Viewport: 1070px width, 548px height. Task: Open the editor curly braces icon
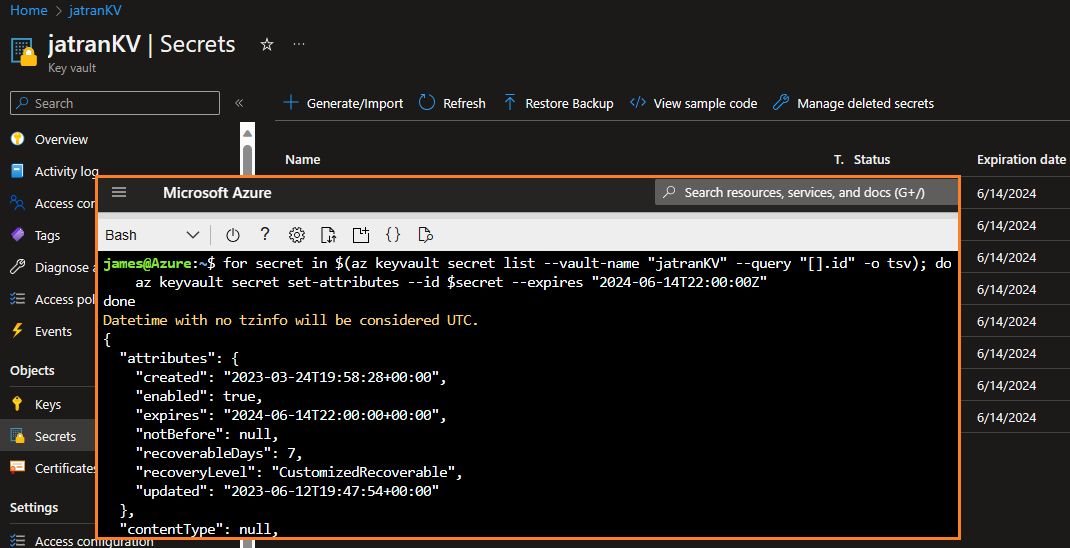[392, 235]
